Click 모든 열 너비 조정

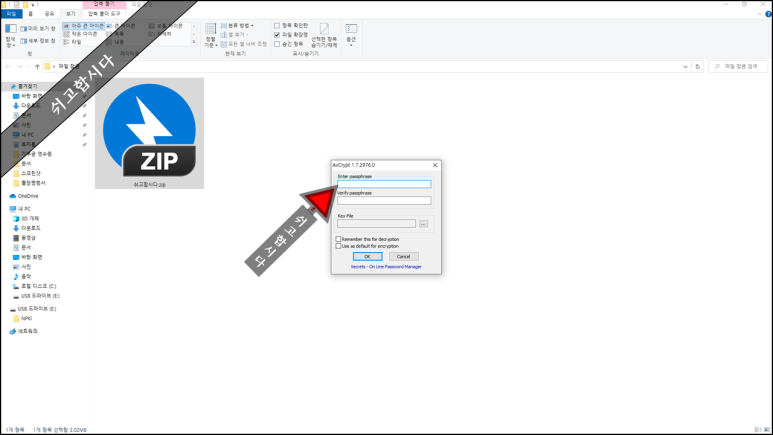244,44
